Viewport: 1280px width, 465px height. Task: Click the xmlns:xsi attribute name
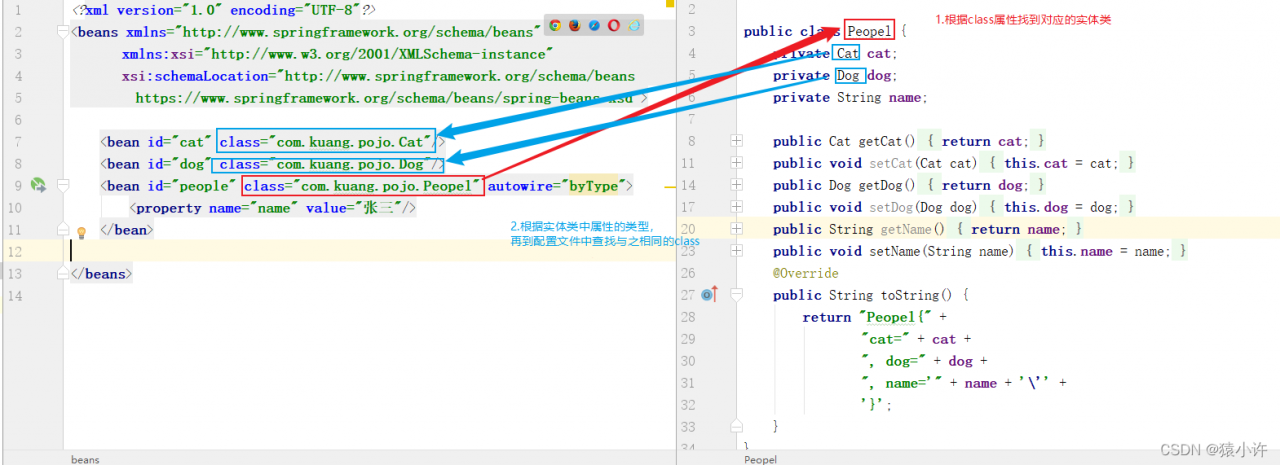click(159, 53)
